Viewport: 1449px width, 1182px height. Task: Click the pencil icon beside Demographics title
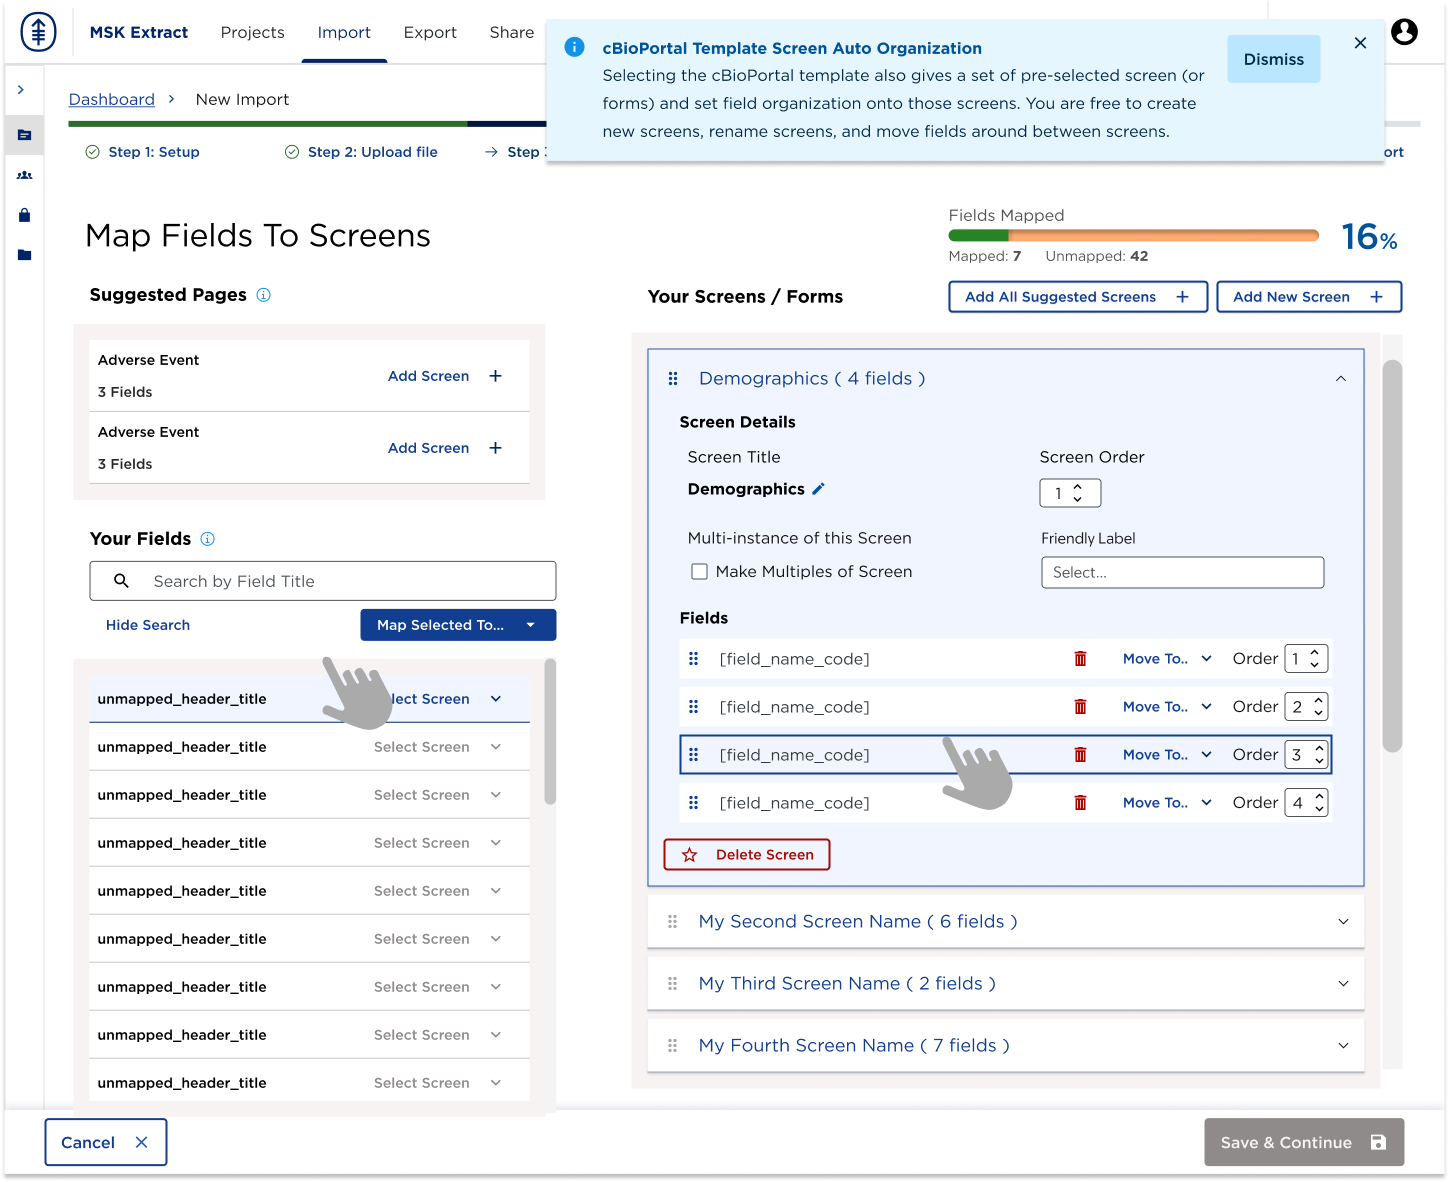(x=818, y=489)
